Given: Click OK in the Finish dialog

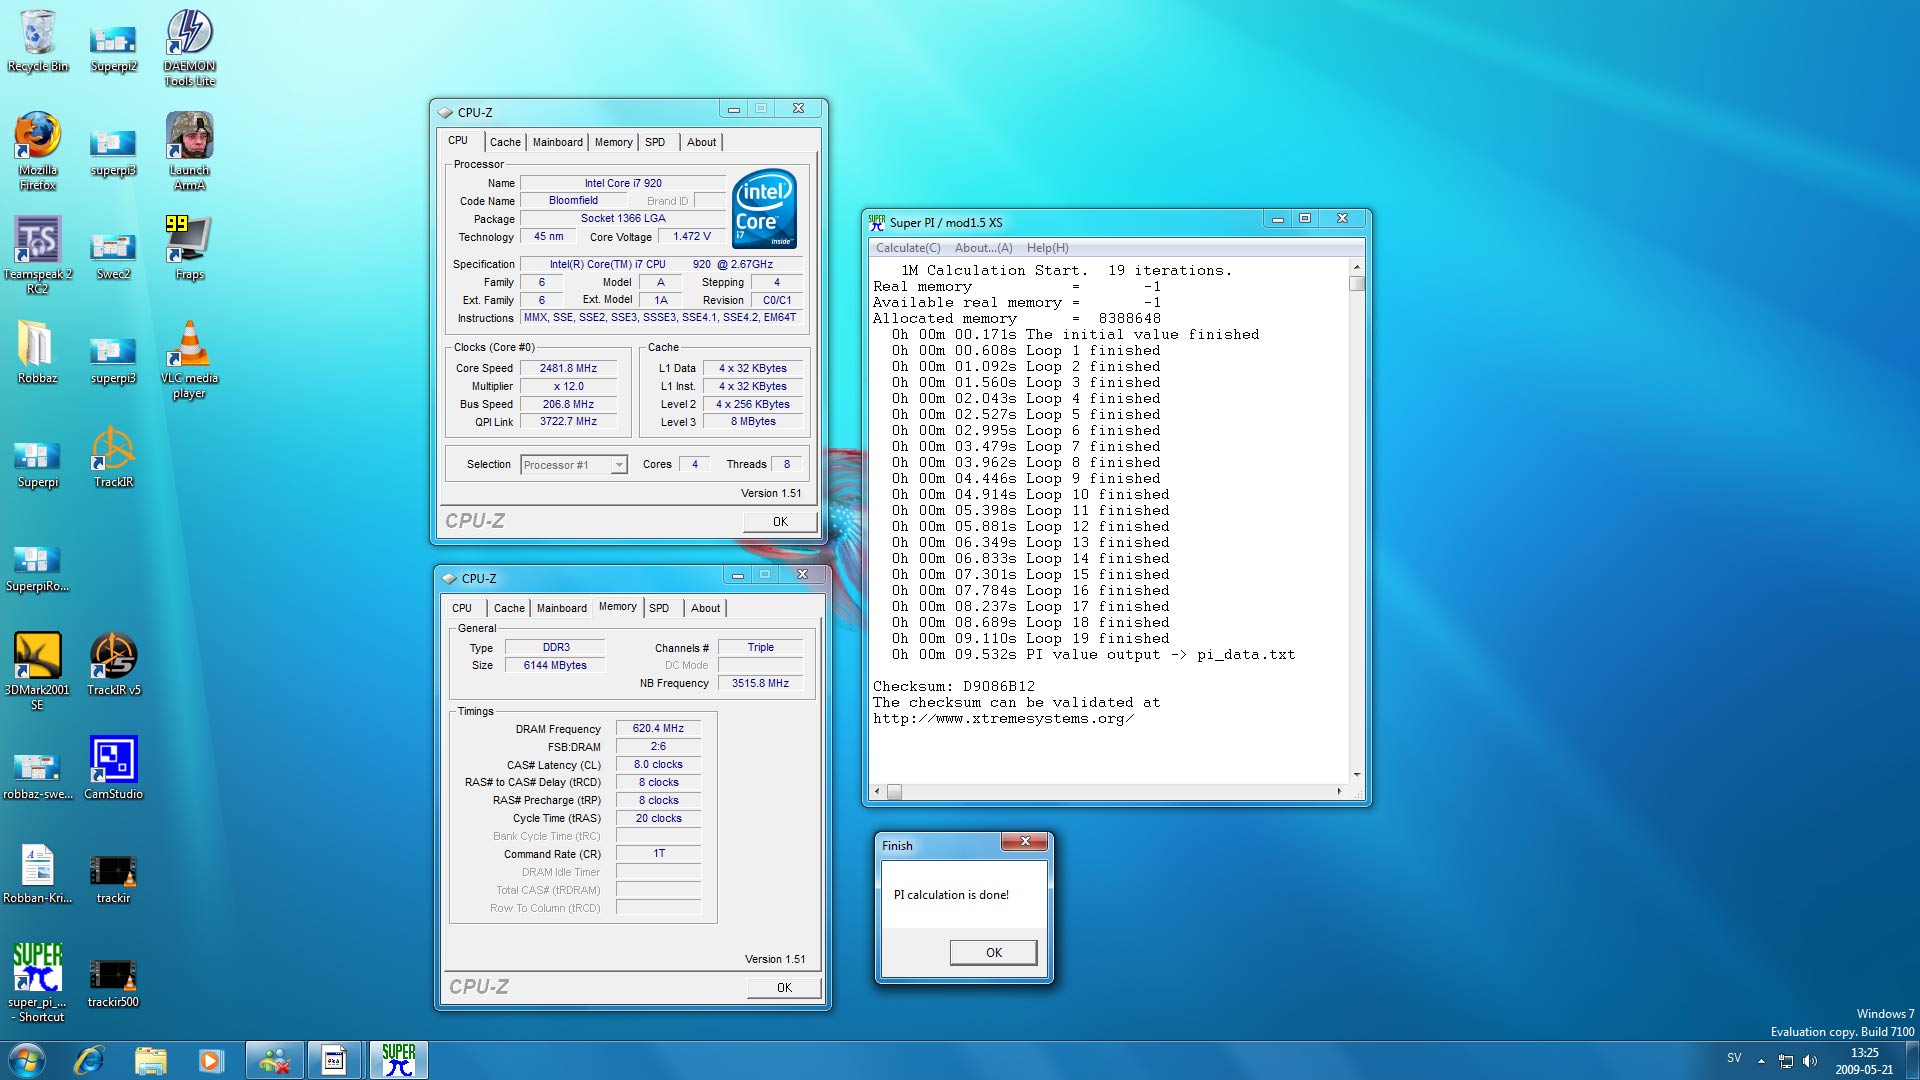Looking at the screenshot, I should click(x=993, y=953).
